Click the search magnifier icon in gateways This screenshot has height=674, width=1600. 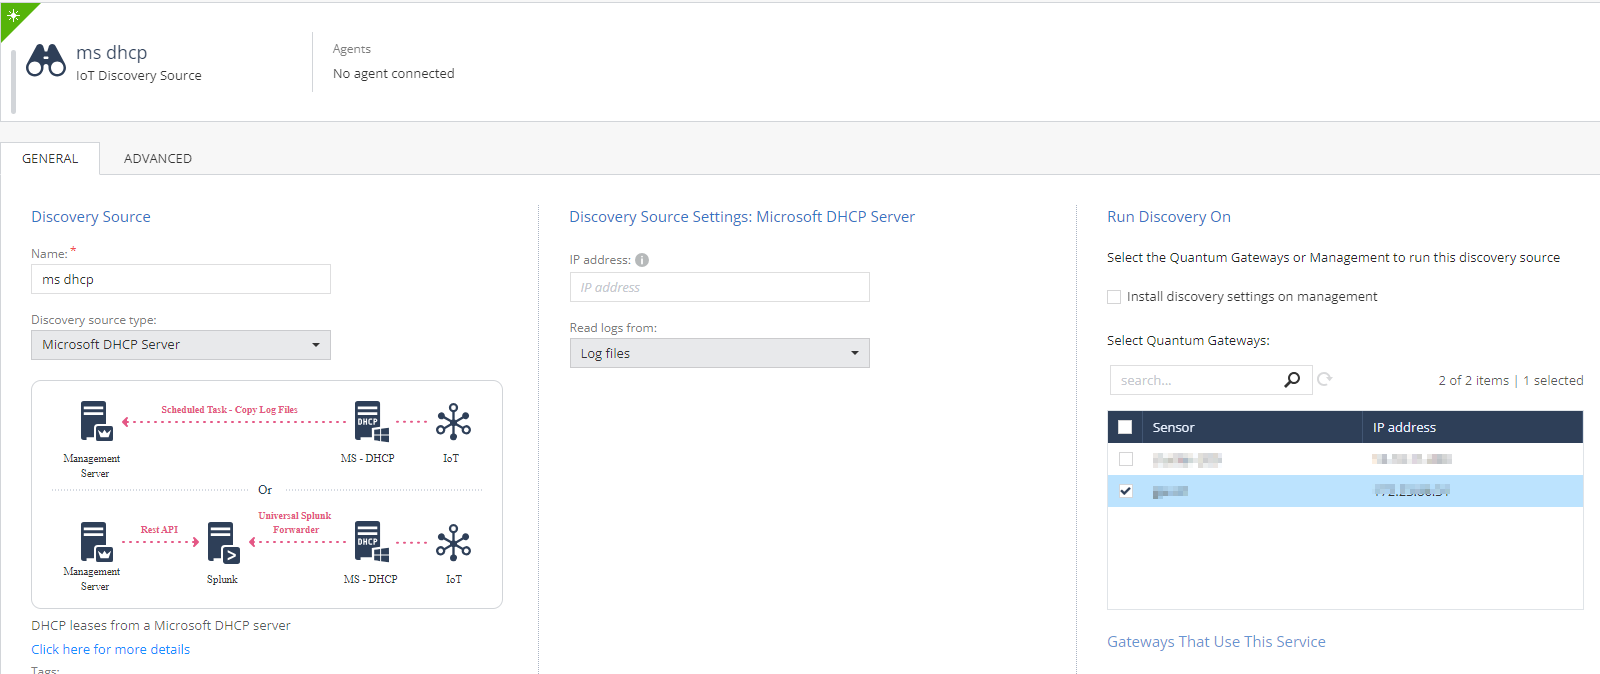click(x=1292, y=380)
